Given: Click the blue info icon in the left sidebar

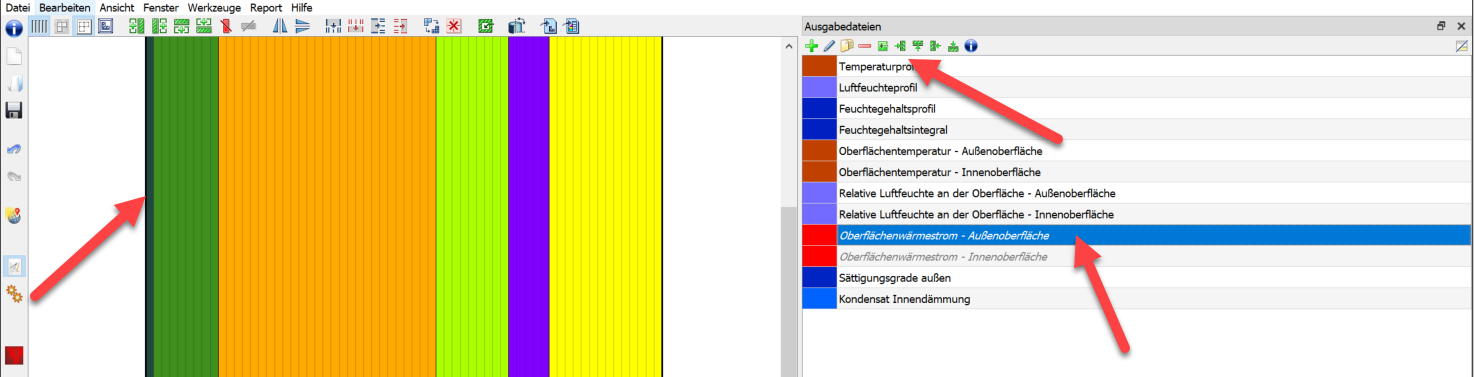Looking at the screenshot, I should pyautogui.click(x=14, y=28).
